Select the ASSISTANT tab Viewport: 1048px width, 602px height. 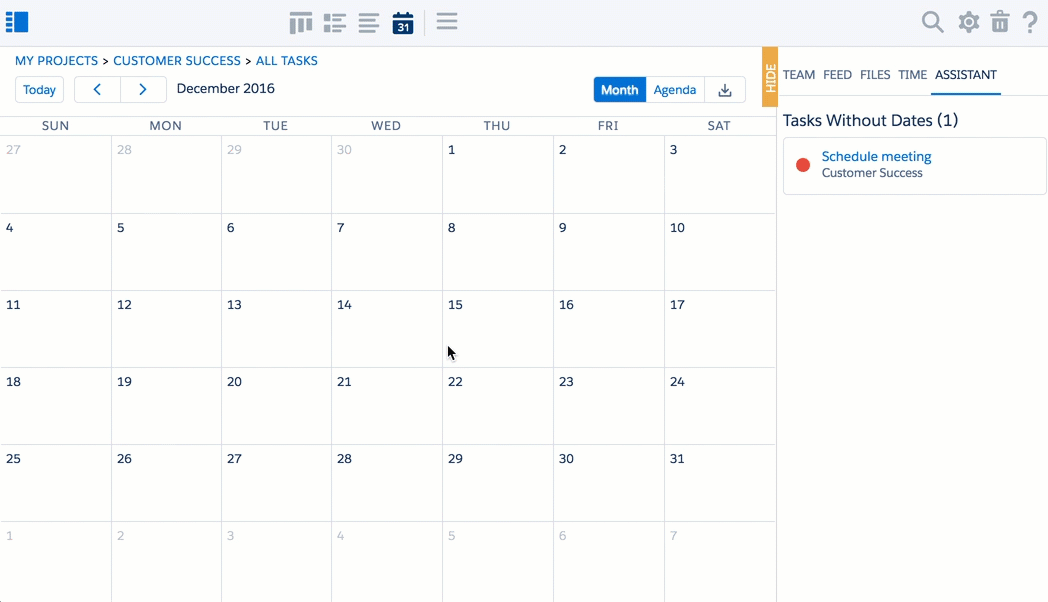click(966, 75)
